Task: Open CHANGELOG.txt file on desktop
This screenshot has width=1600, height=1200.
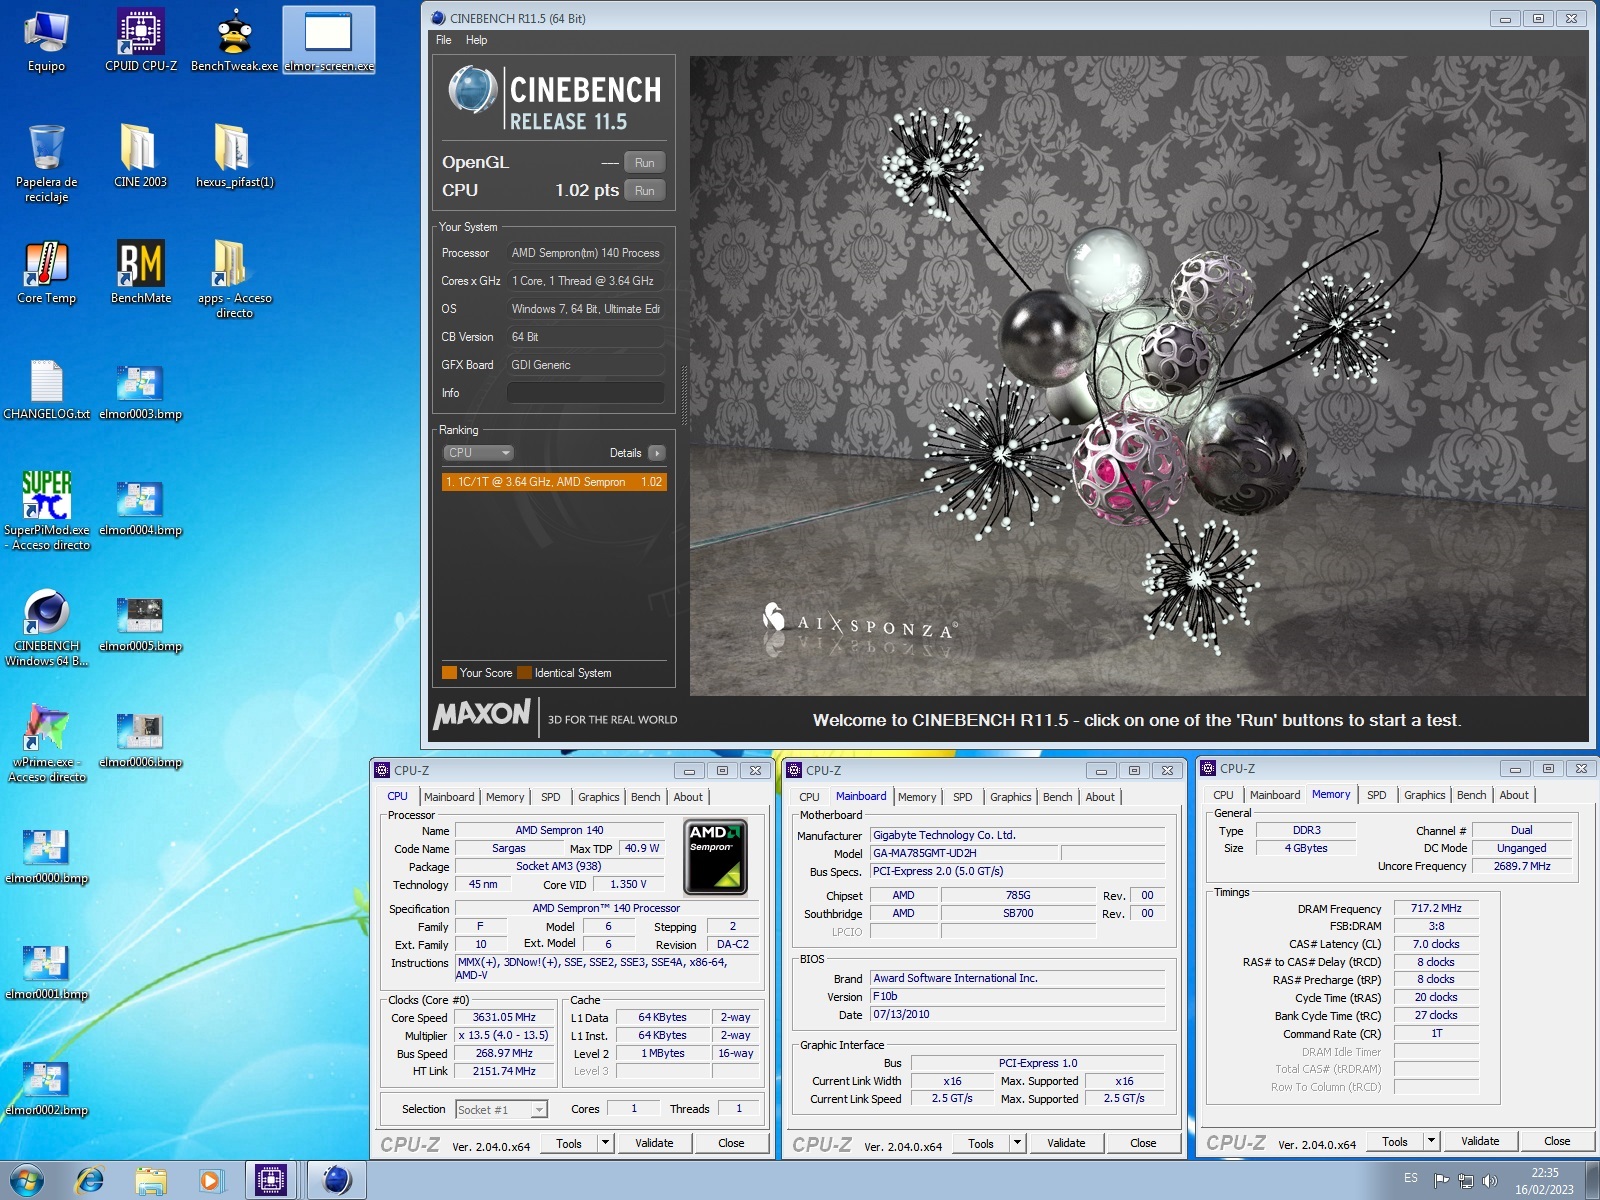Action: click(x=46, y=389)
